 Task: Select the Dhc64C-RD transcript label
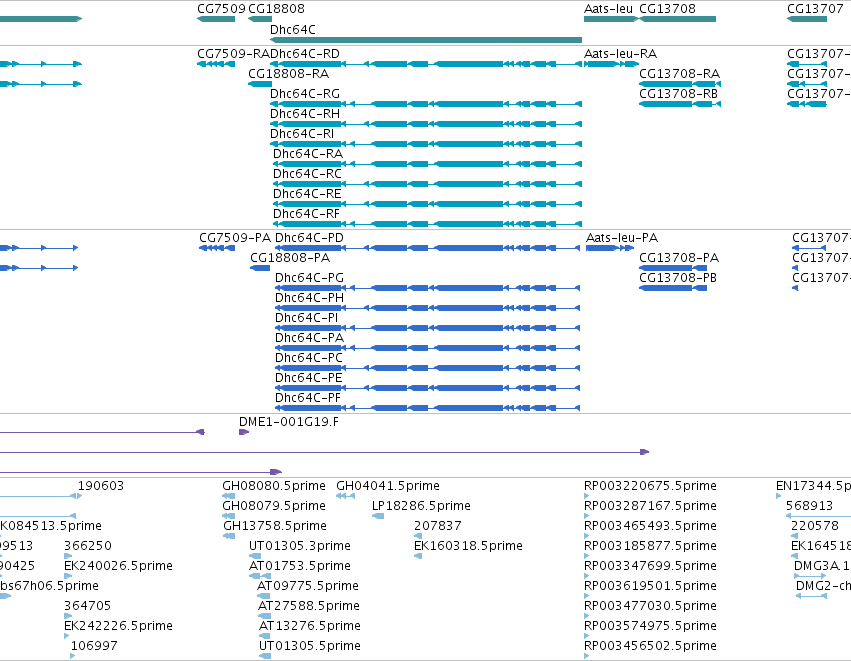[x=305, y=54]
